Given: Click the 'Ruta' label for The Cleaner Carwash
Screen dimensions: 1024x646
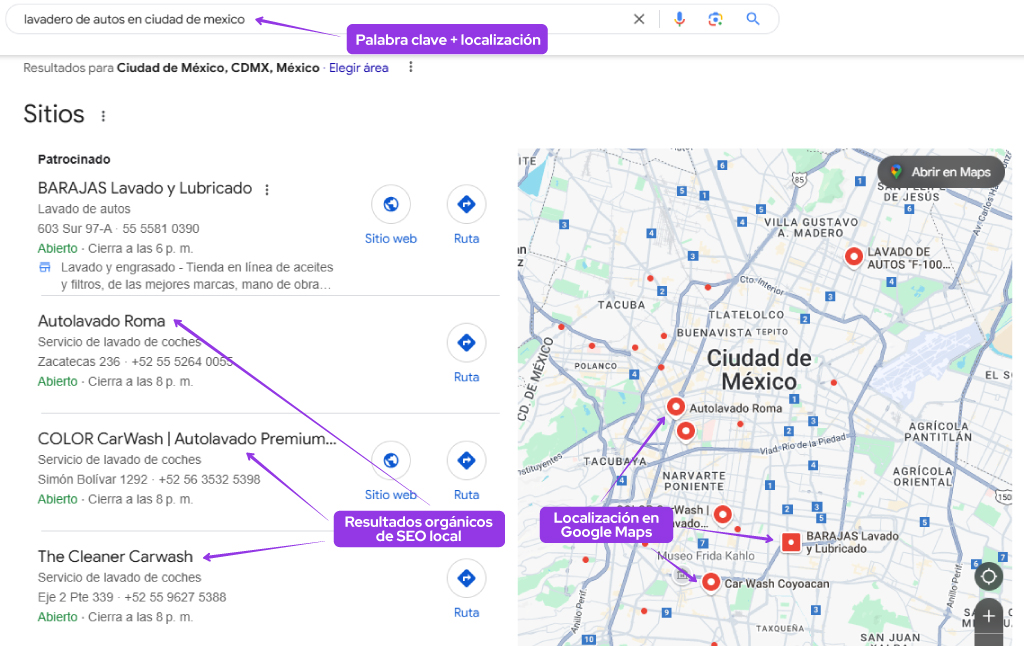Looking at the screenshot, I should (466, 613).
